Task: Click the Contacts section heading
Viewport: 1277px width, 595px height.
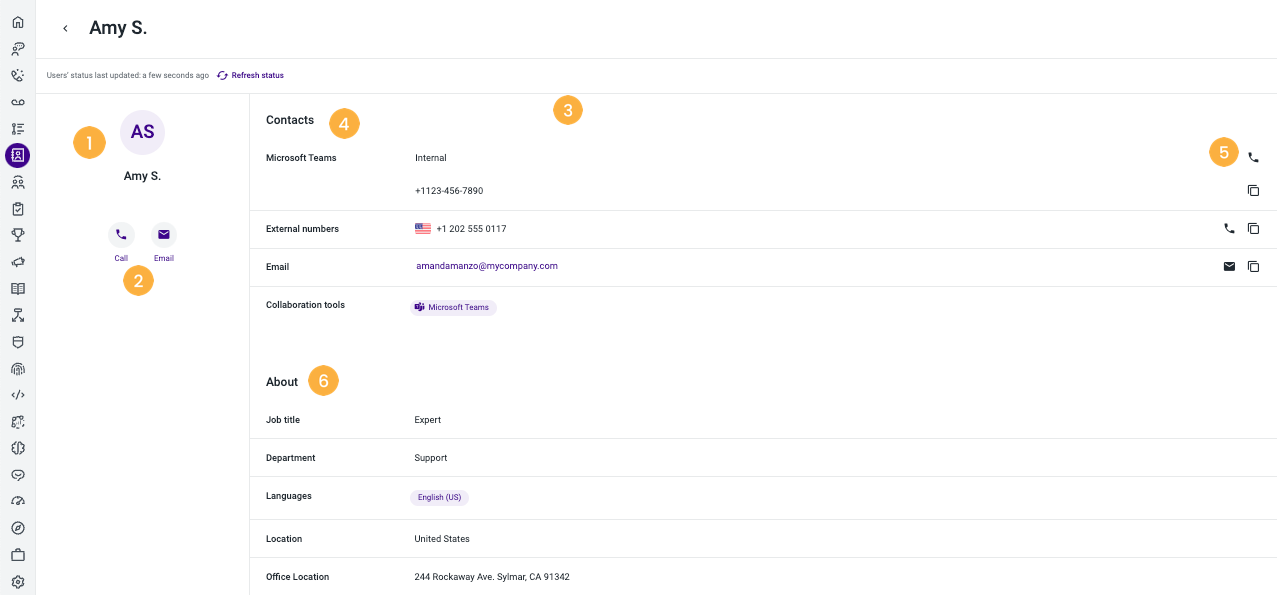Action: (x=290, y=120)
